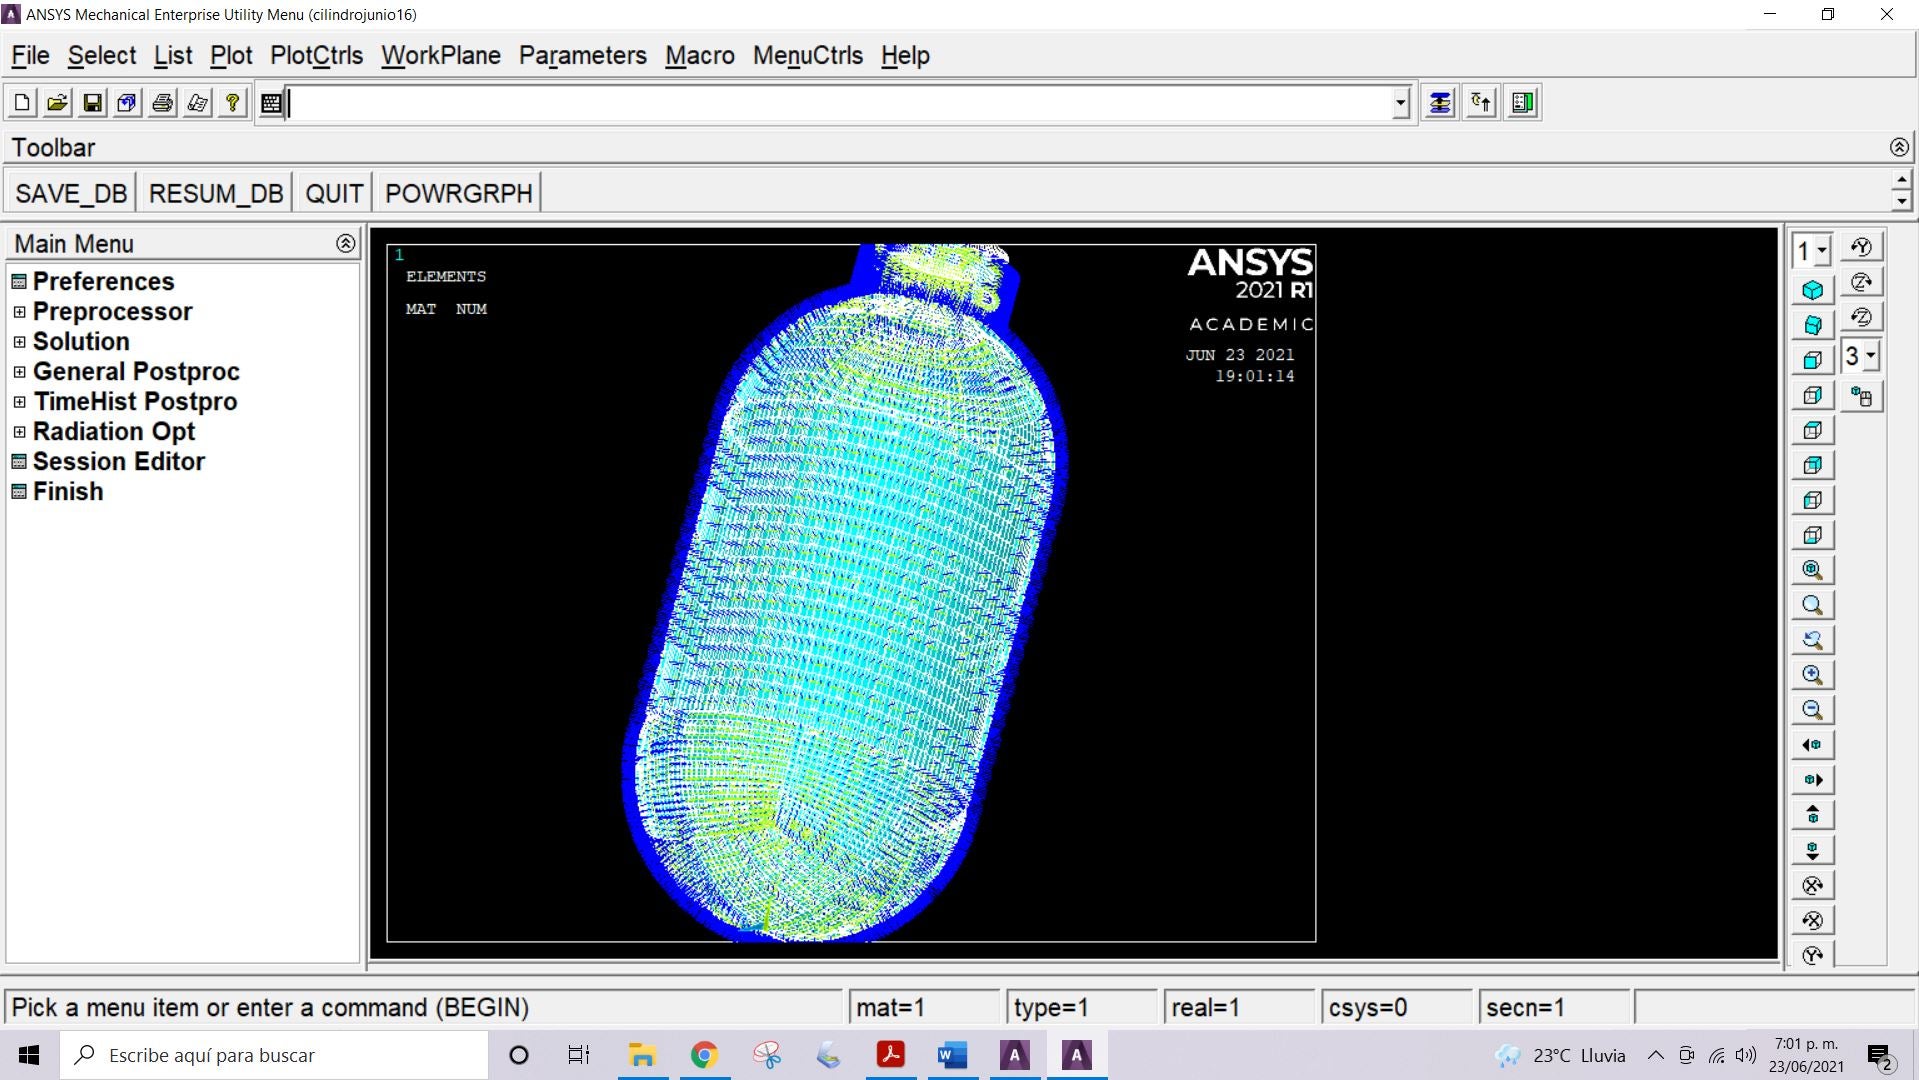1919x1080 pixels.
Task: Click the POWRGRPH toolbar button
Action: [x=458, y=193]
